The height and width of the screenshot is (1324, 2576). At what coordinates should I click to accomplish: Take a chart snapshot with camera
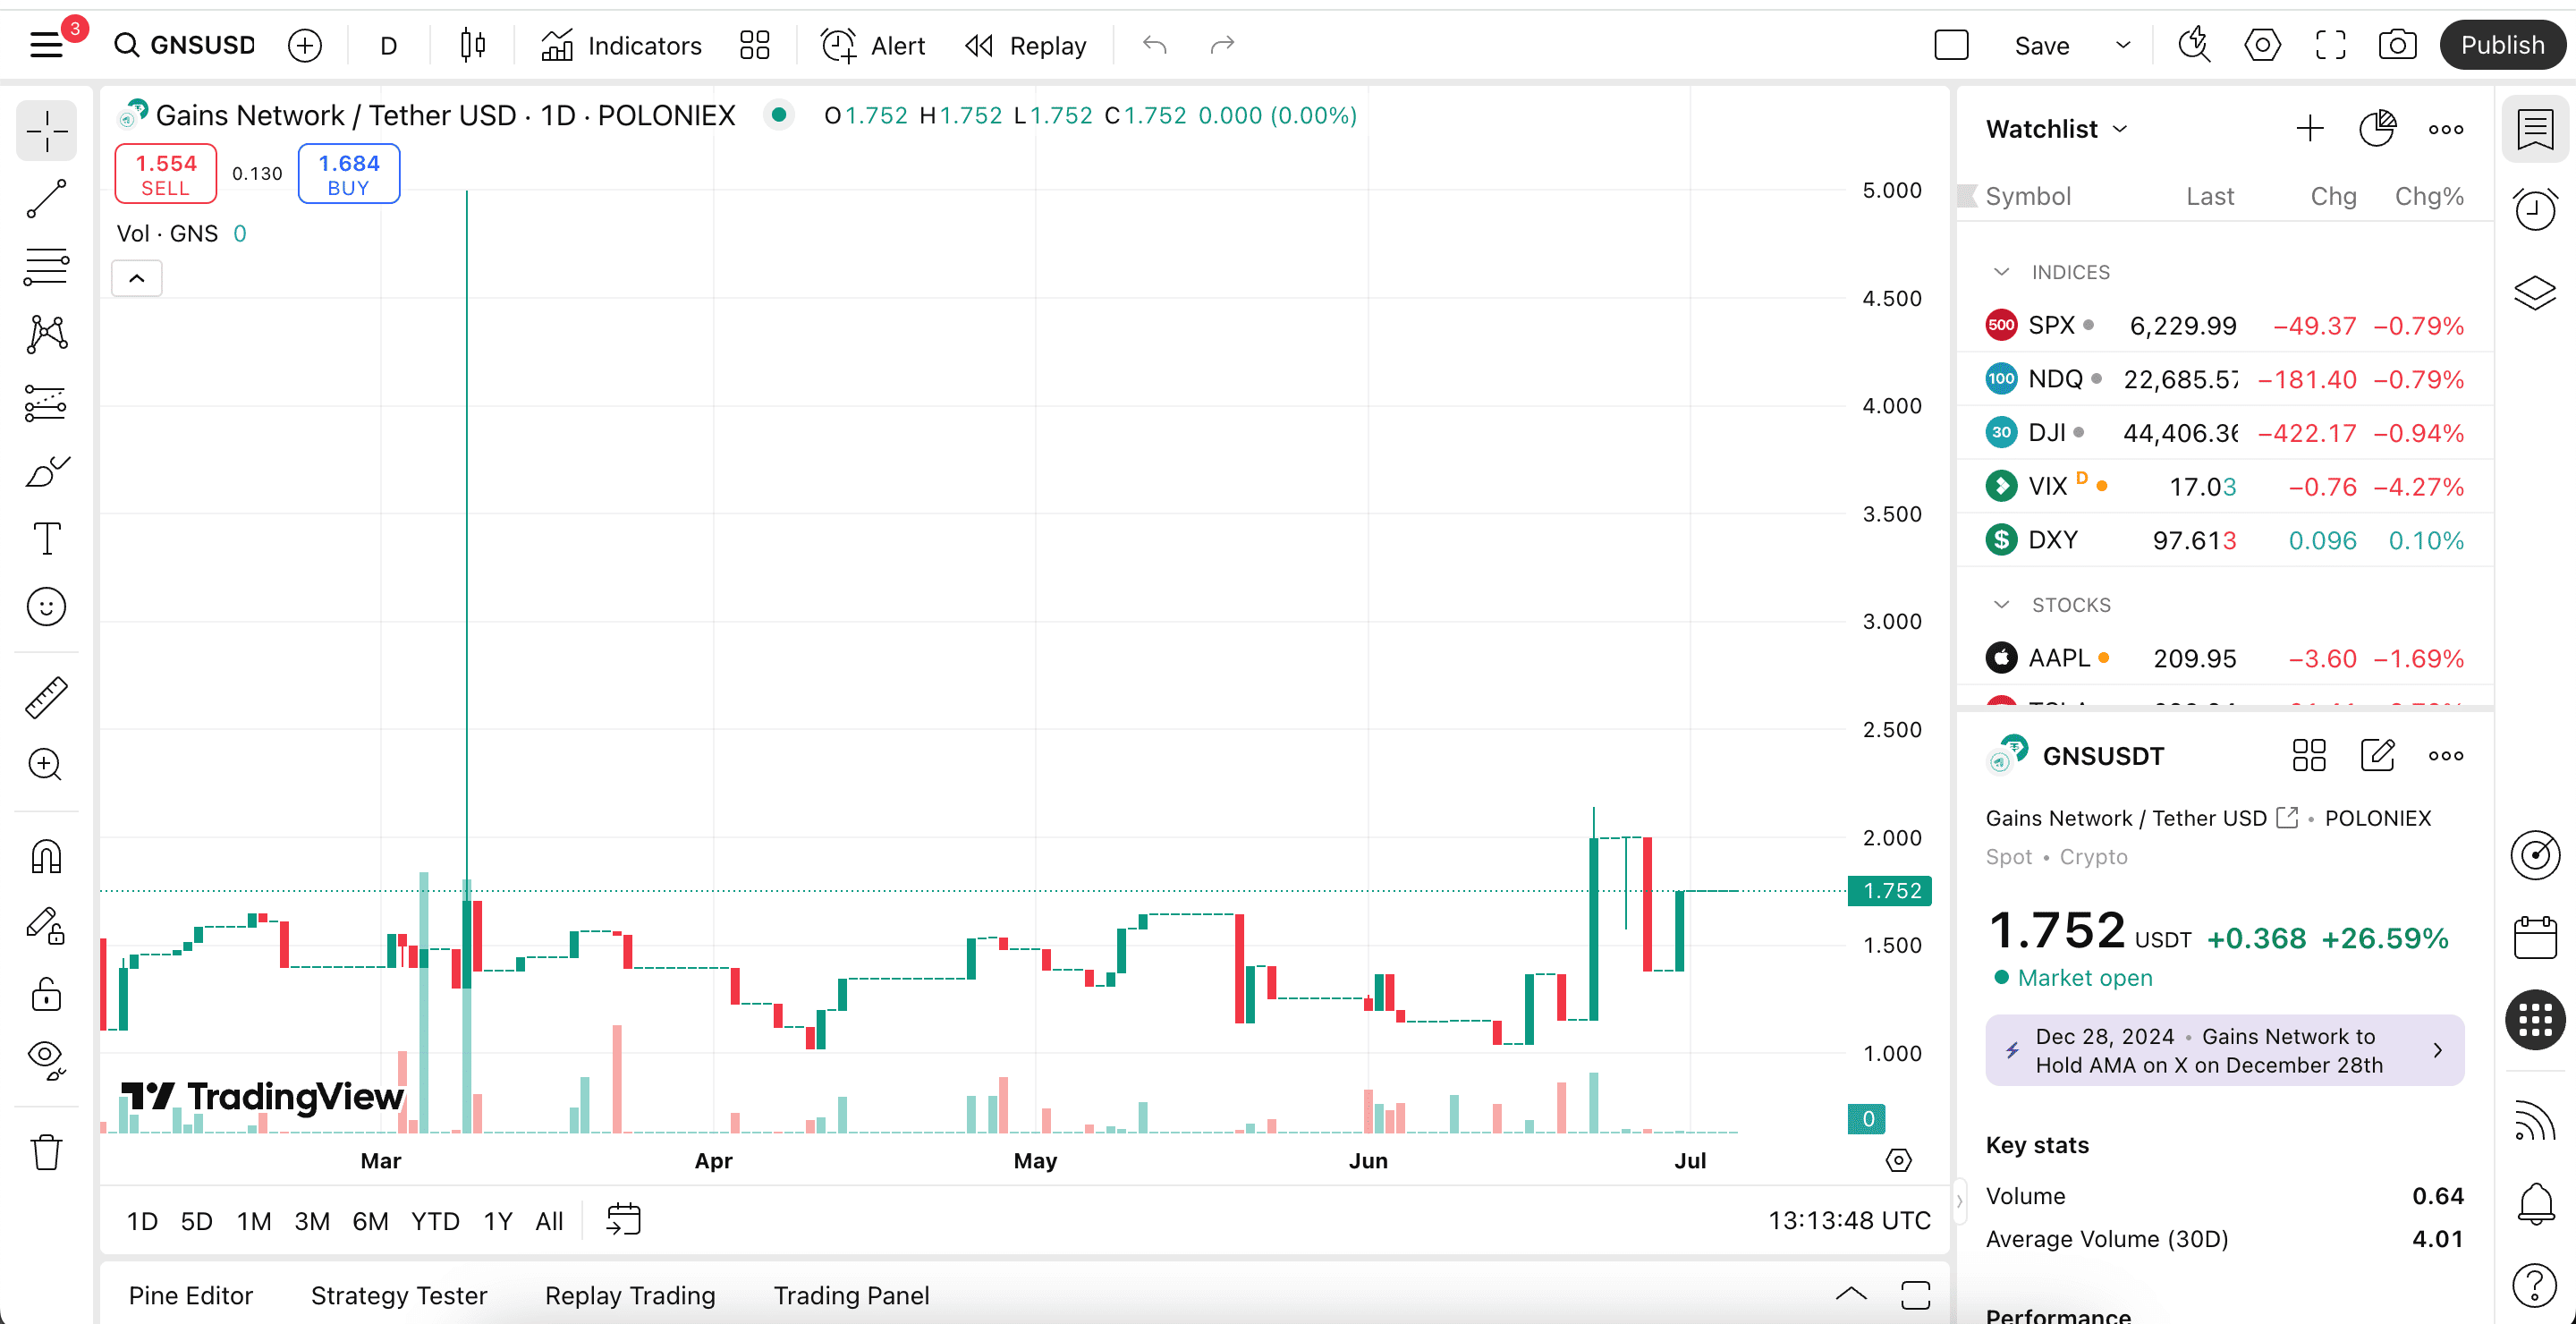point(2397,45)
